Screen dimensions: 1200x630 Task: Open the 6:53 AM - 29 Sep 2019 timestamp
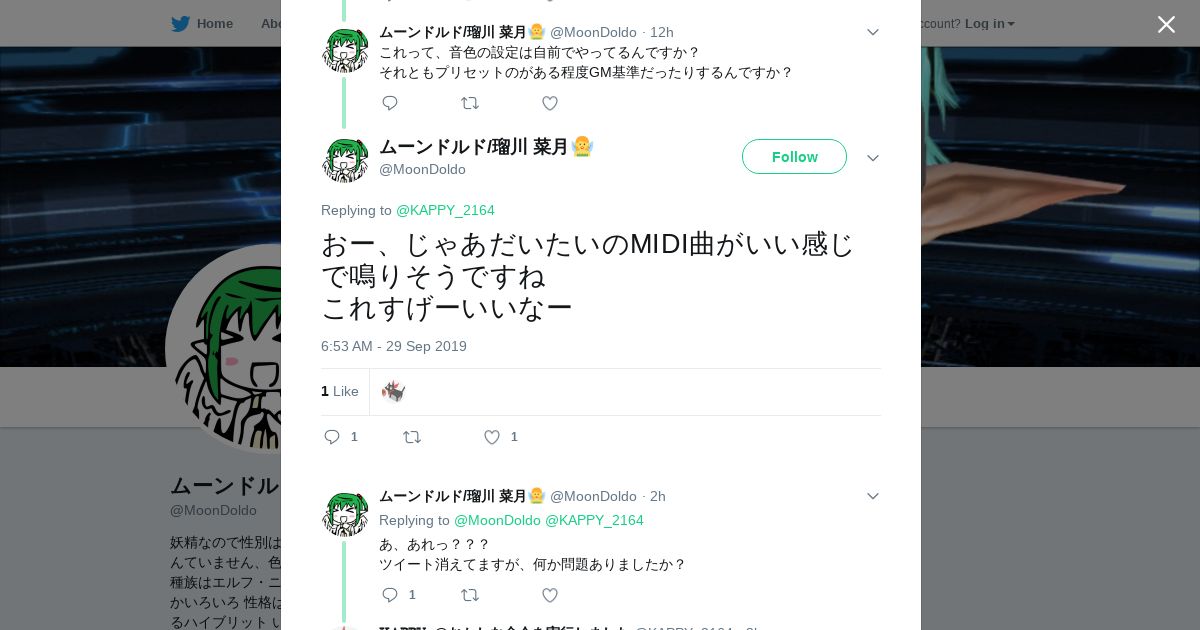[394, 346]
